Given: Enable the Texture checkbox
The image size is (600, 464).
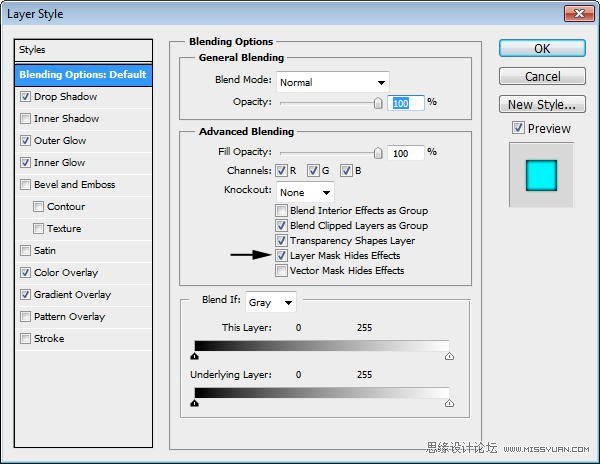Looking at the screenshot, I should tap(38, 228).
